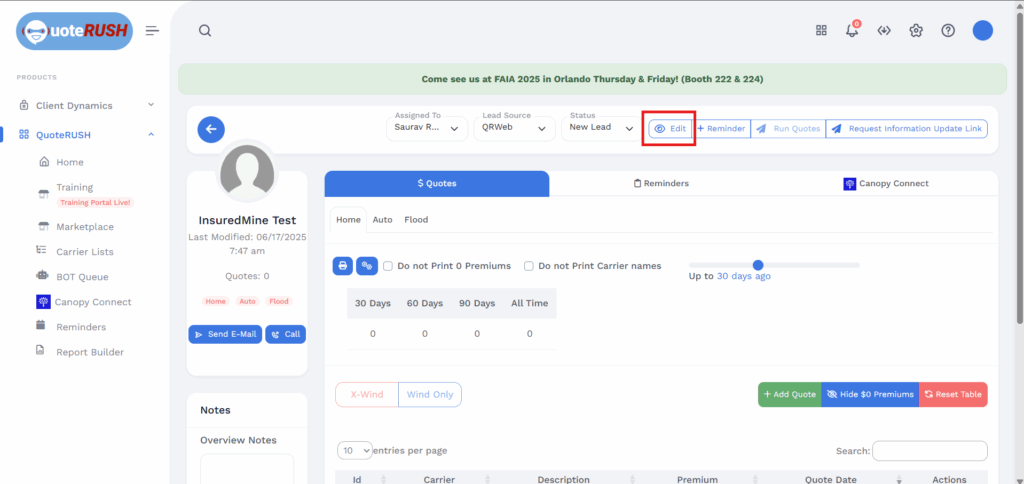This screenshot has height=484, width=1024.
Task: Click the pink Flood tag badge
Action: pyautogui.click(x=279, y=301)
